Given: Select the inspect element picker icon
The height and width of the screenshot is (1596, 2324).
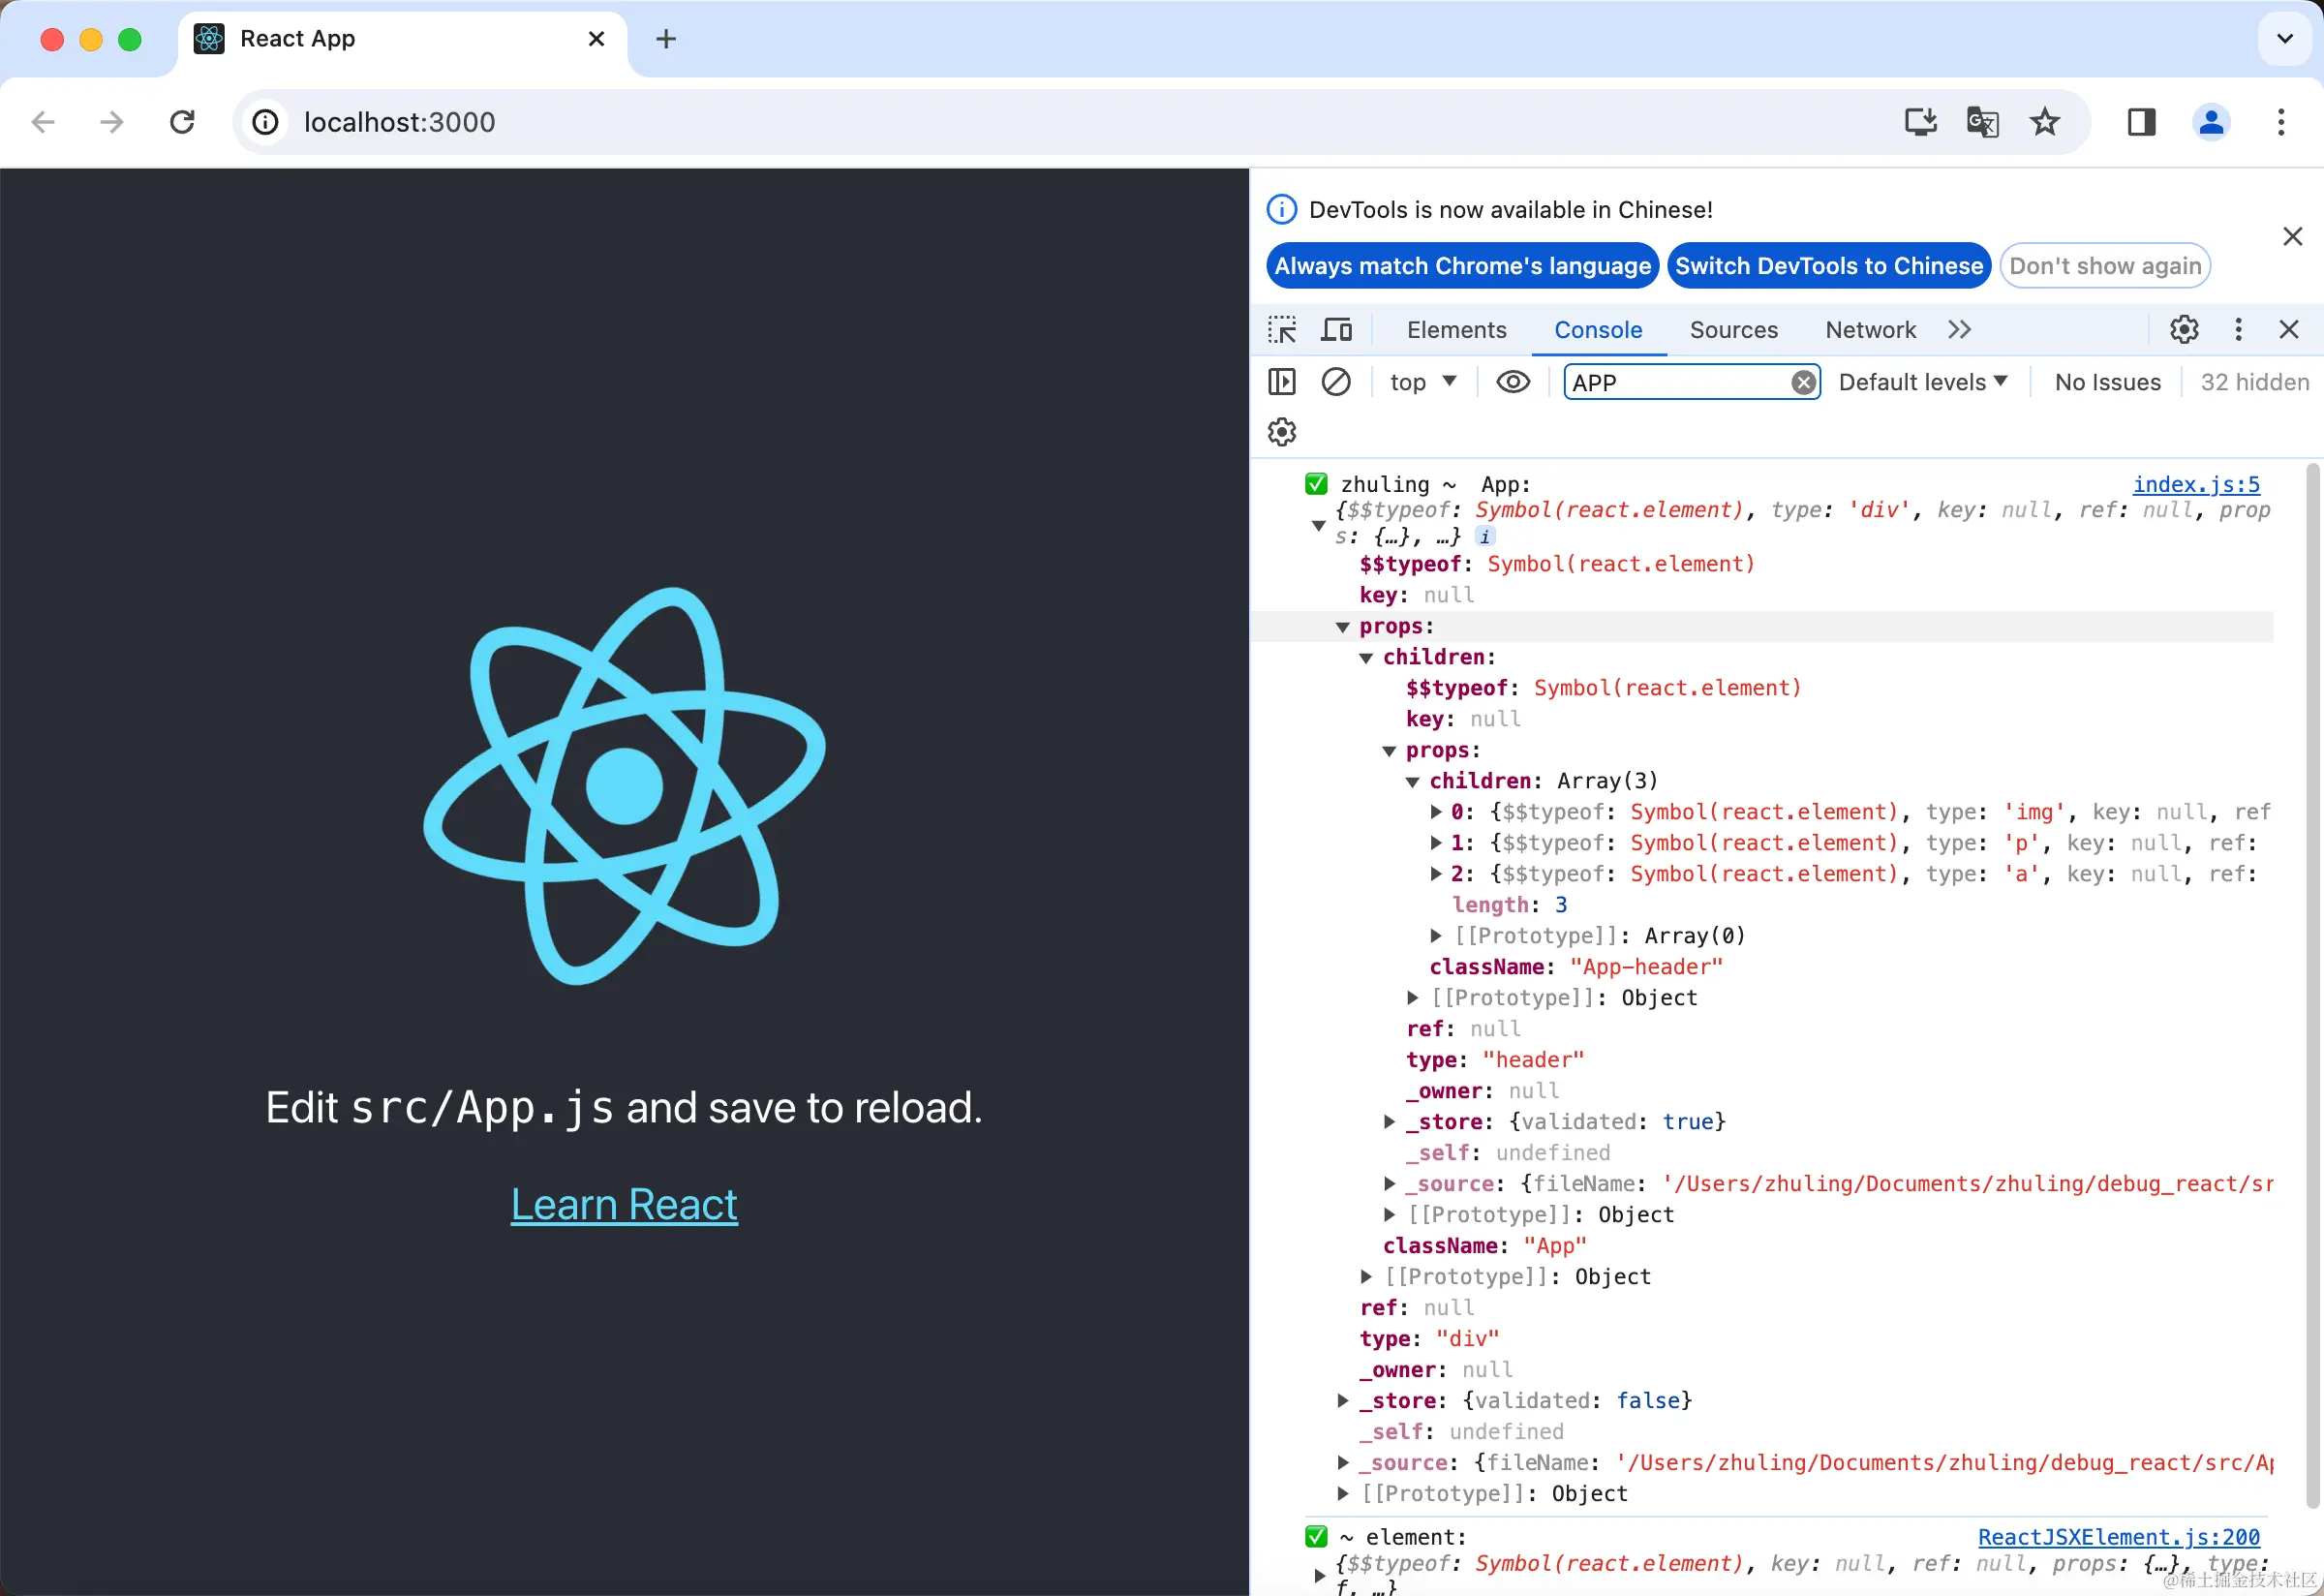Looking at the screenshot, I should coord(1282,330).
